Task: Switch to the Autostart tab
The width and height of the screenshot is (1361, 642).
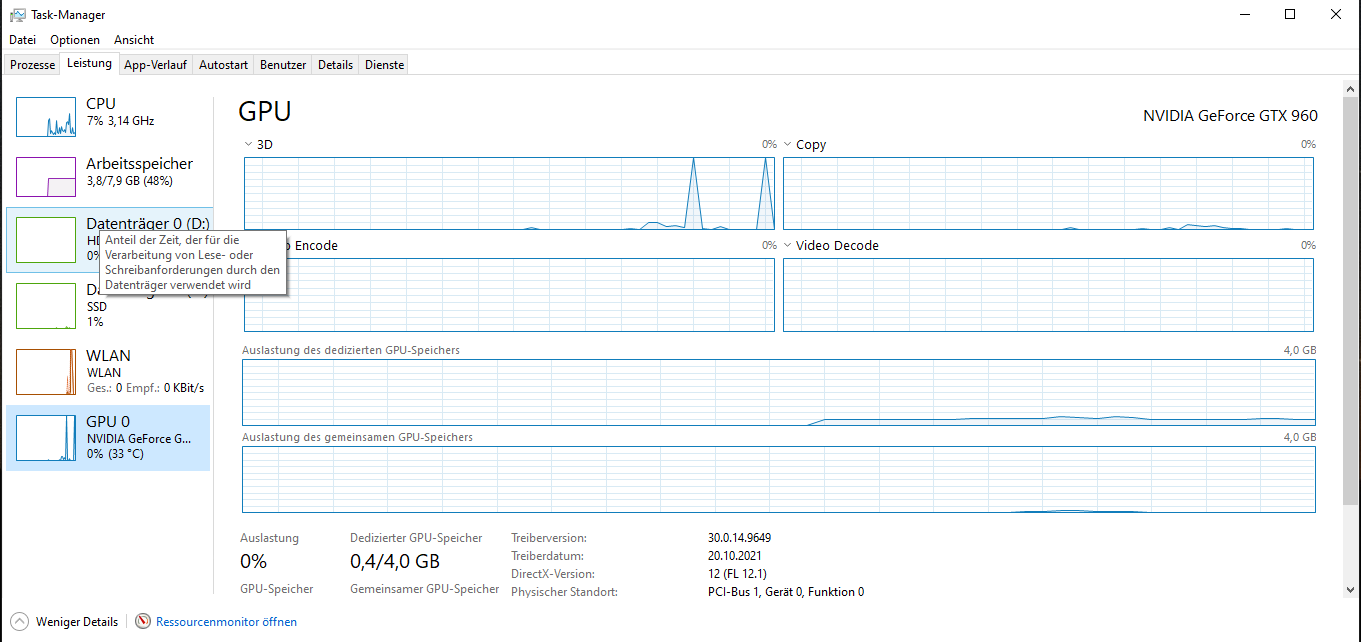Action: tap(223, 65)
